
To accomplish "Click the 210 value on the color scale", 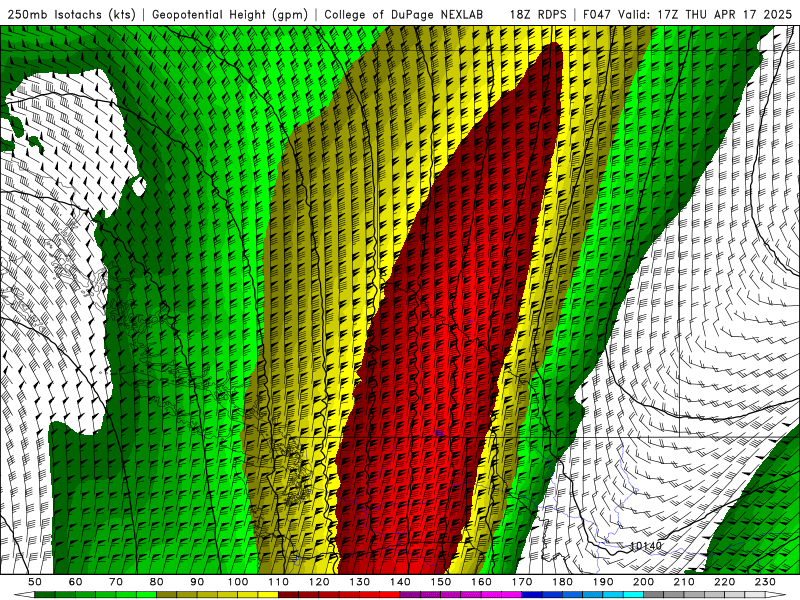I will (x=684, y=582).
